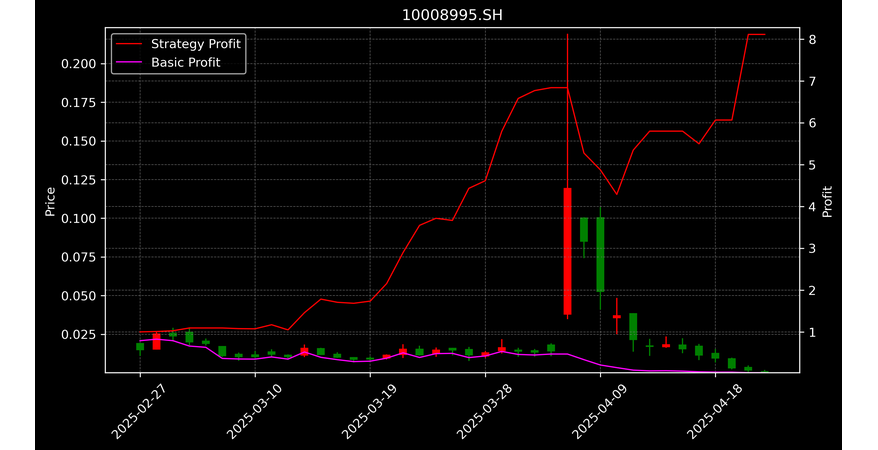Click the Strategy Profit legend label

[x=195, y=44]
